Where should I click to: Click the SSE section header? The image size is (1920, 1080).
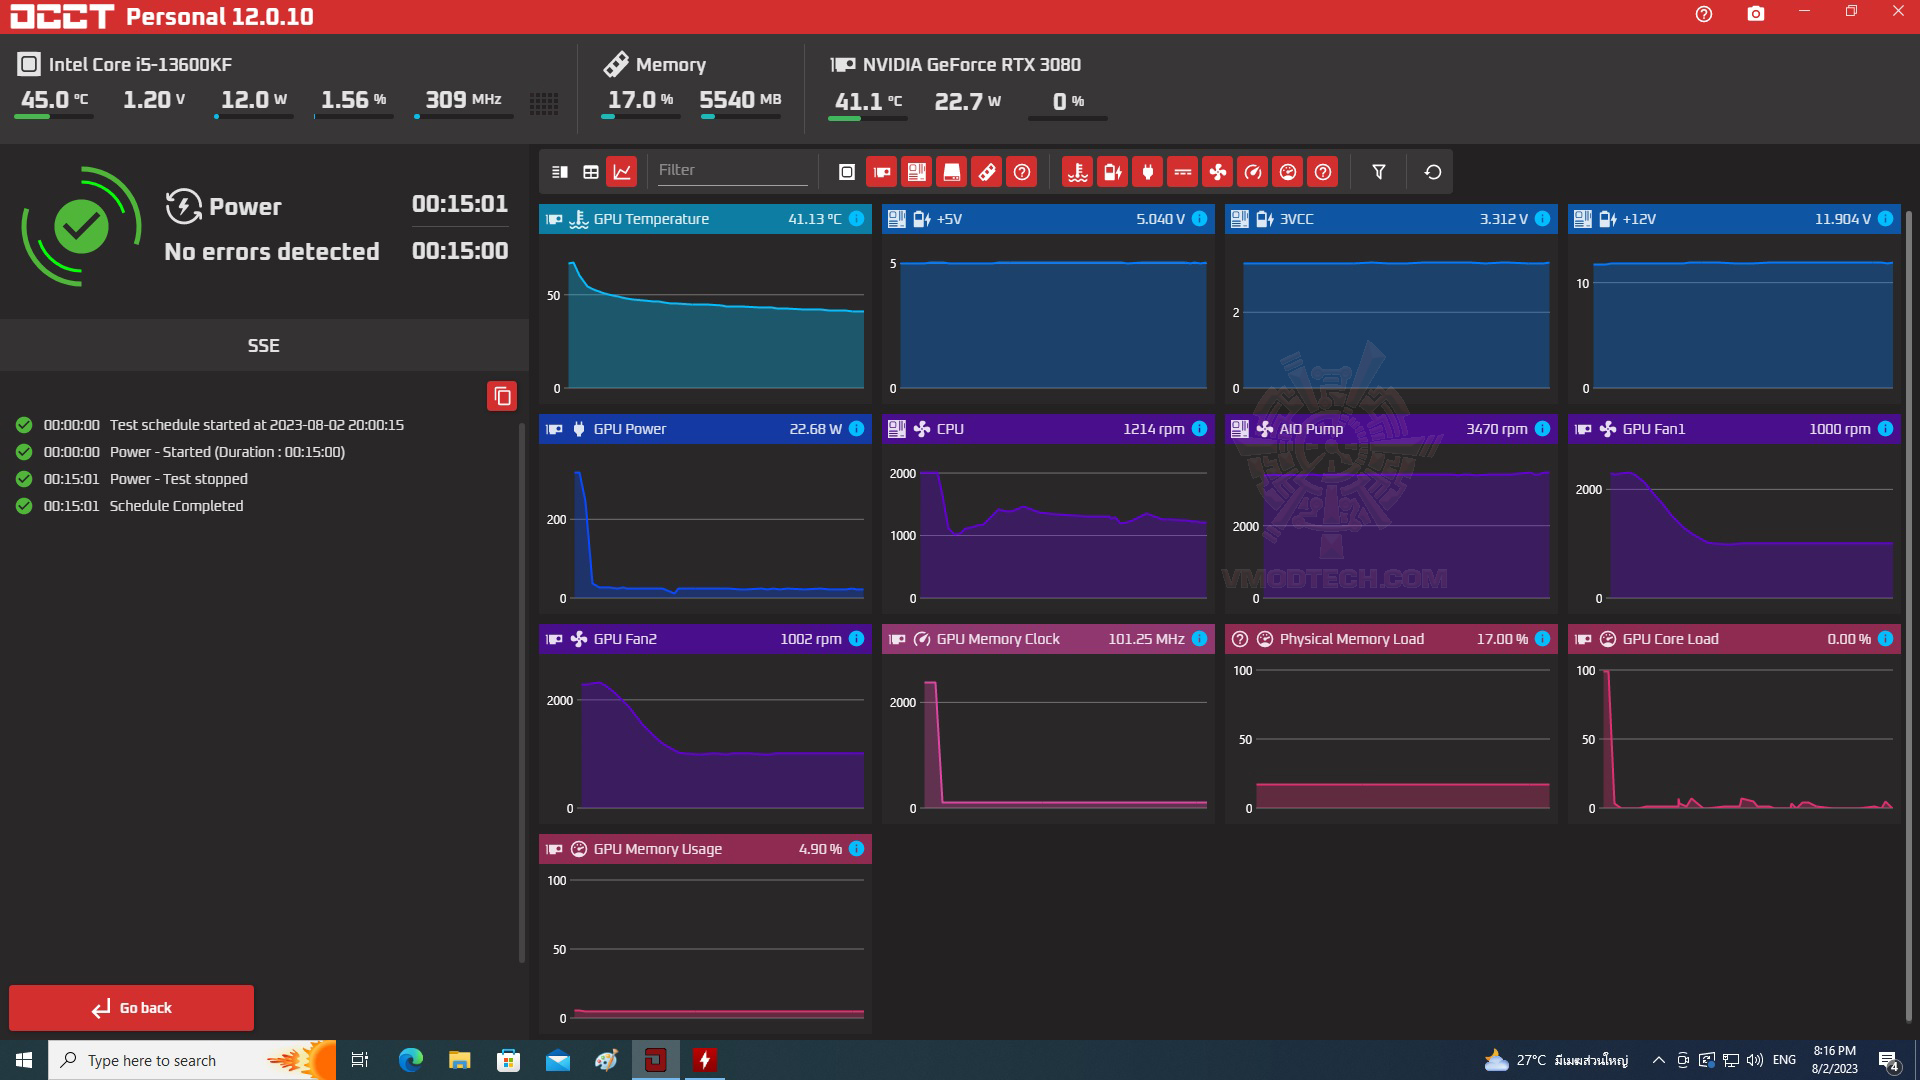[264, 345]
